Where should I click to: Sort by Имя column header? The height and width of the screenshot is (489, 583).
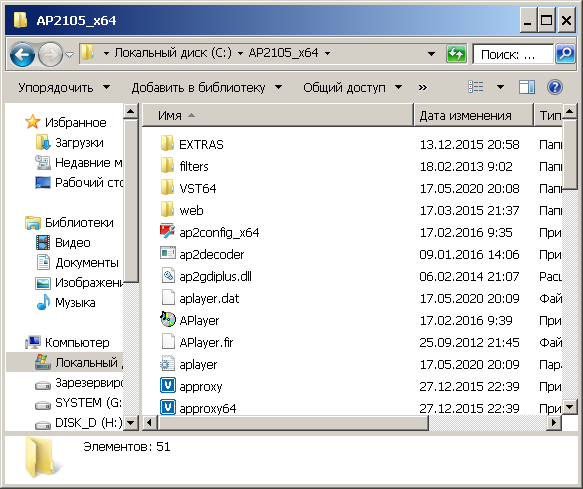pyautogui.click(x=278, y=115)
